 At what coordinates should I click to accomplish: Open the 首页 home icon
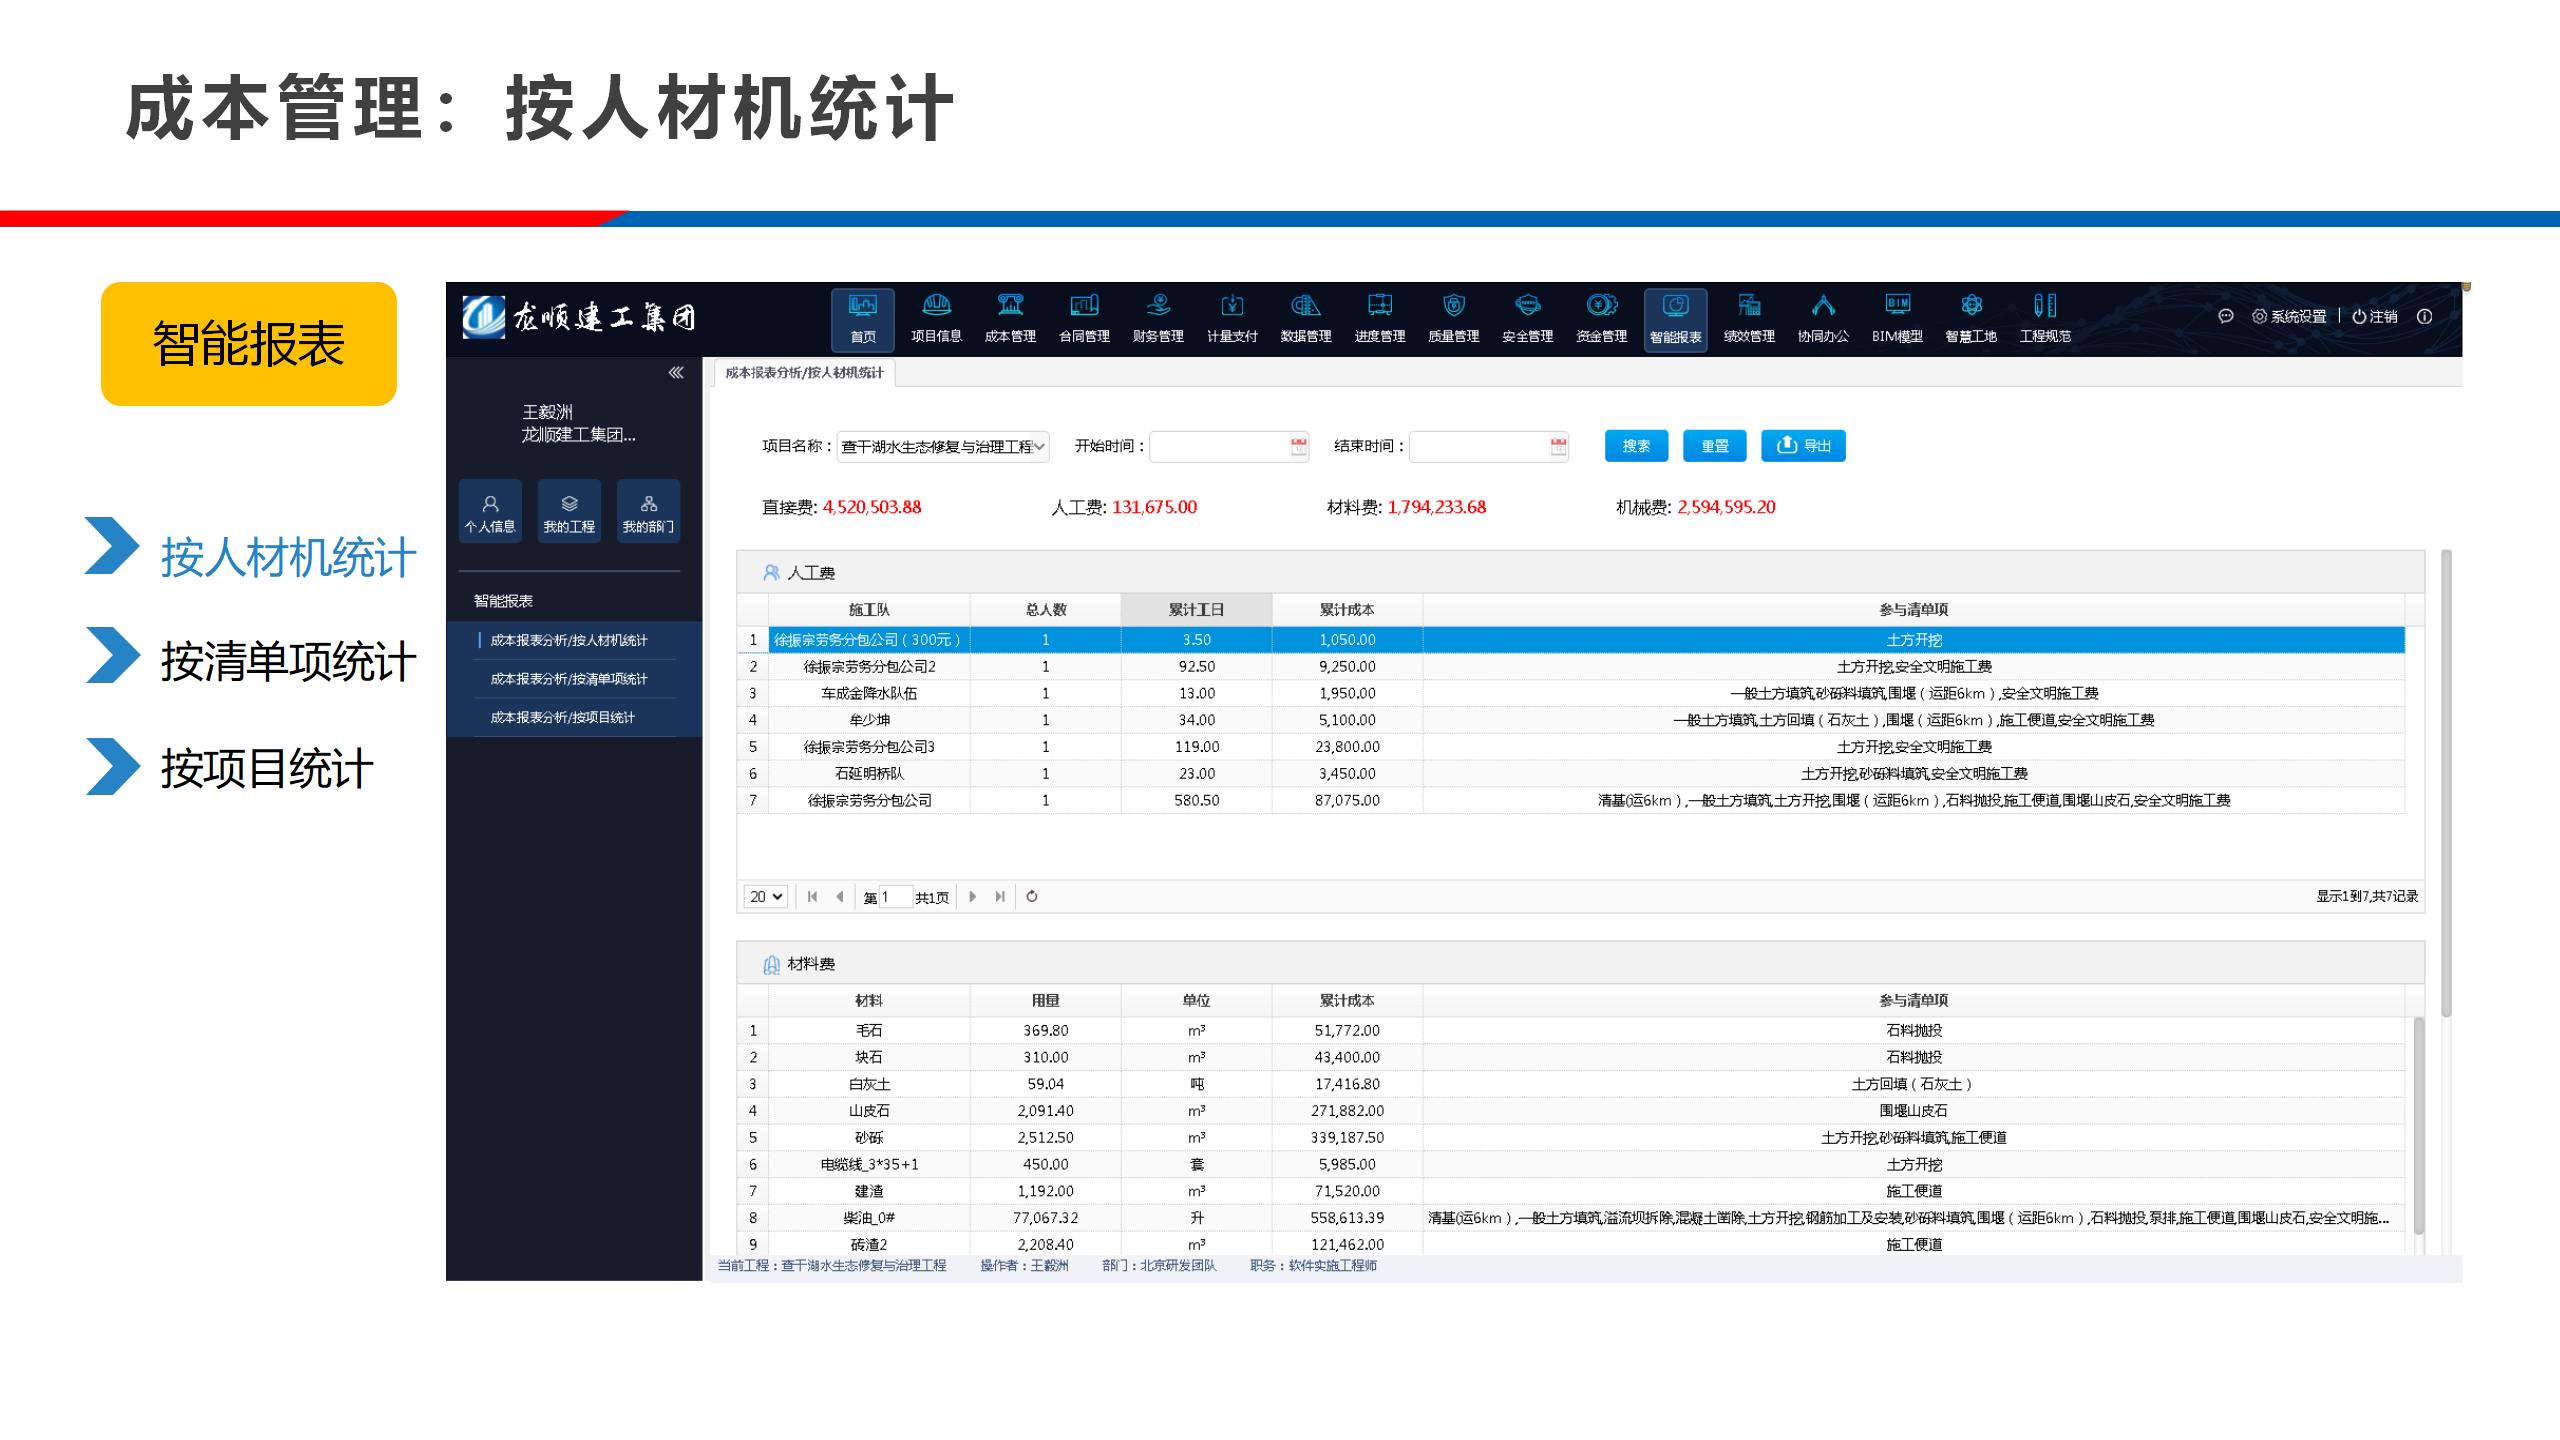[862, 319]
